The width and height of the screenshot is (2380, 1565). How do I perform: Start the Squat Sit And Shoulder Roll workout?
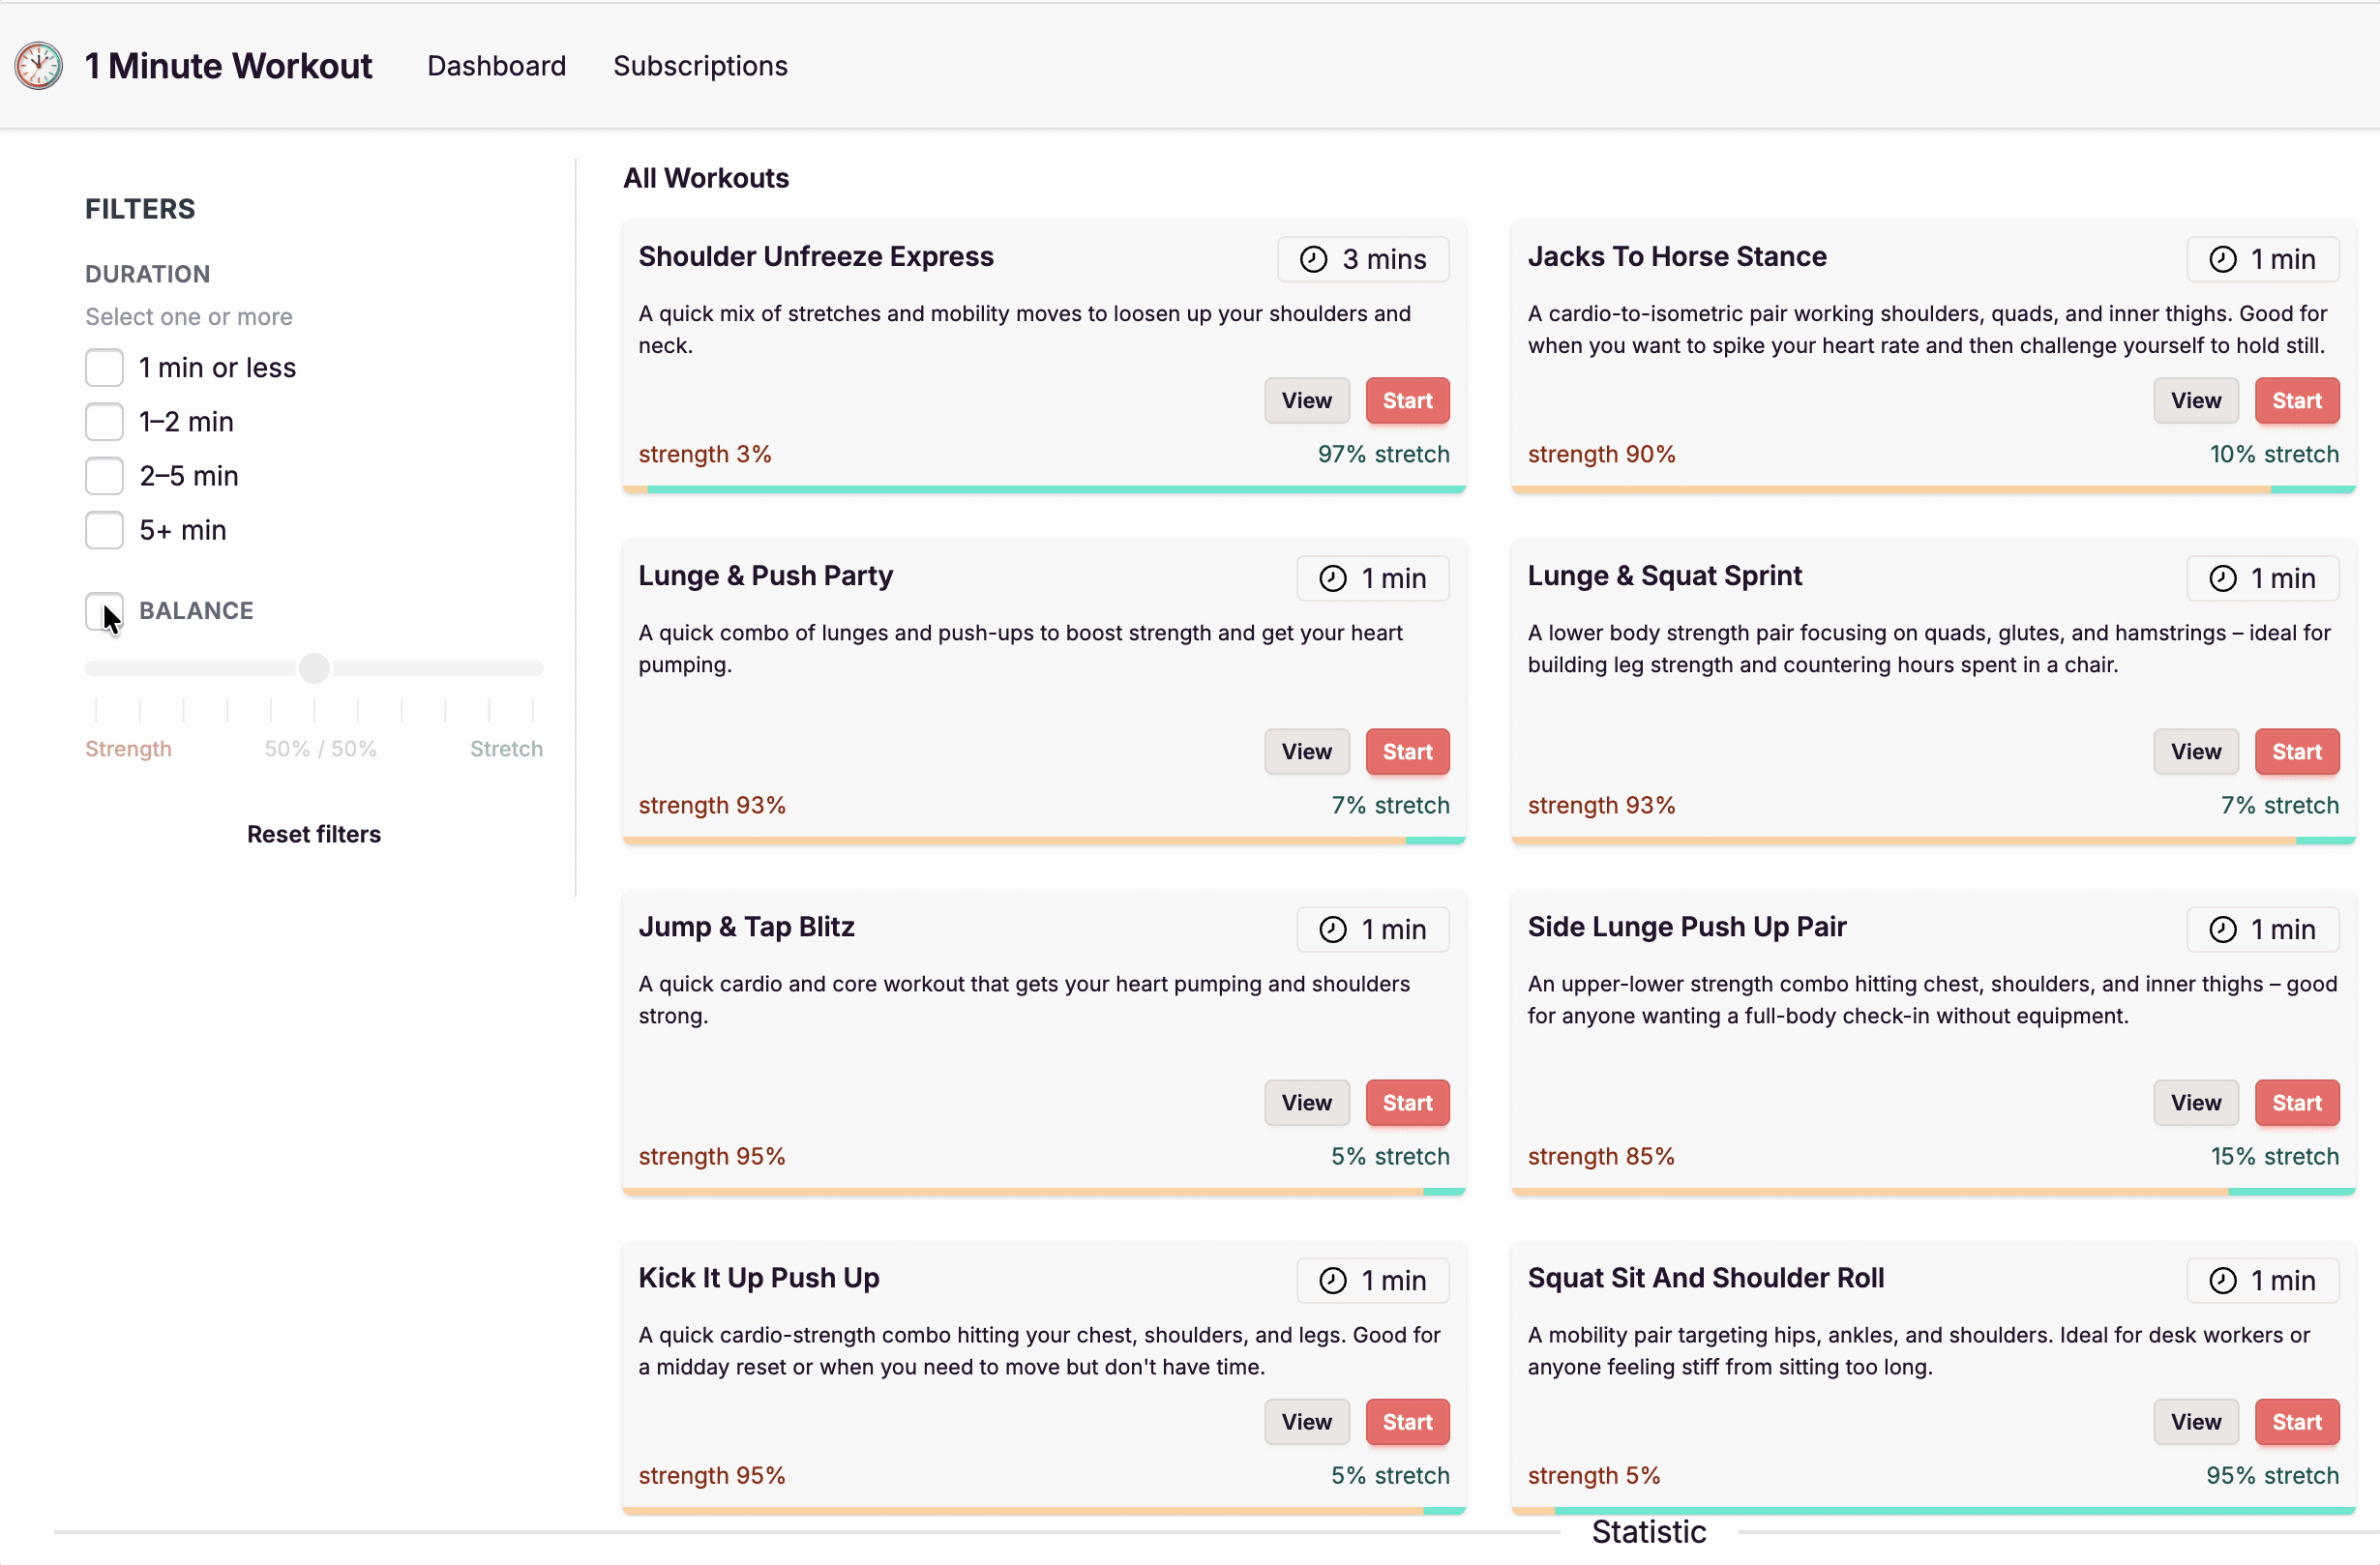click(x=2296, y=1421)
